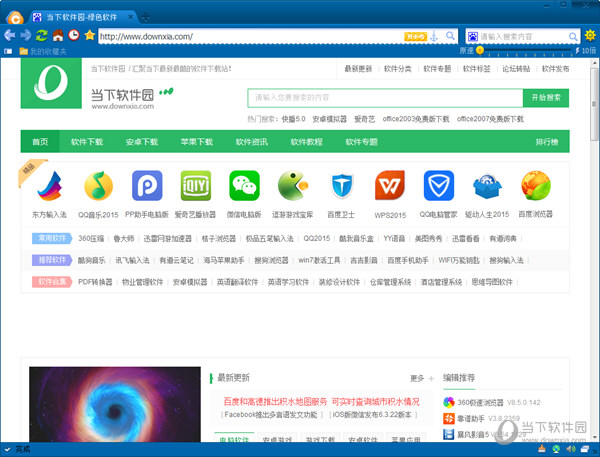Focus the site search input field

[x=385, y=98]
